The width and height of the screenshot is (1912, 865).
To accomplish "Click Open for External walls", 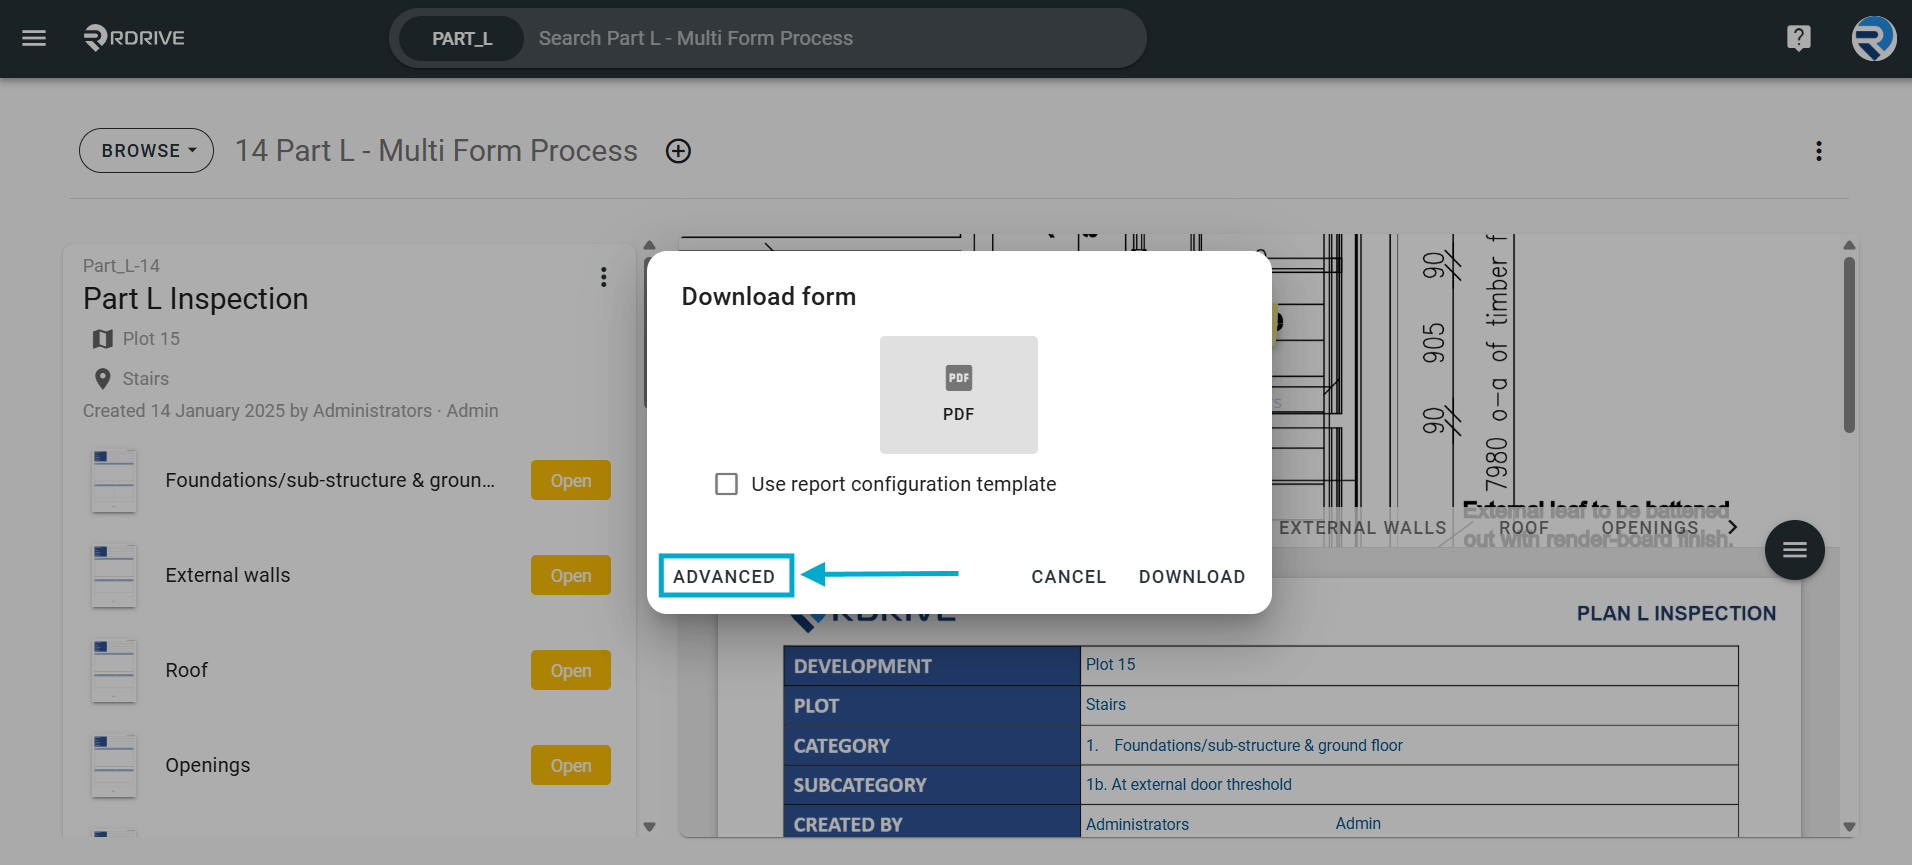I will [570, 576].
